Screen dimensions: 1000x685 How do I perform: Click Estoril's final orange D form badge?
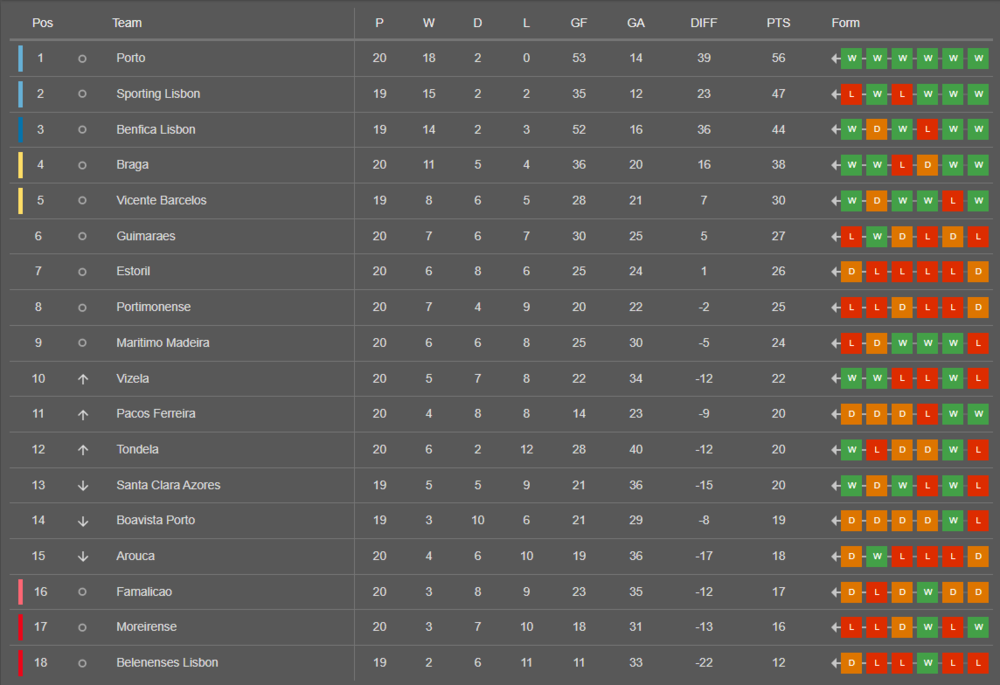point(978,272)
